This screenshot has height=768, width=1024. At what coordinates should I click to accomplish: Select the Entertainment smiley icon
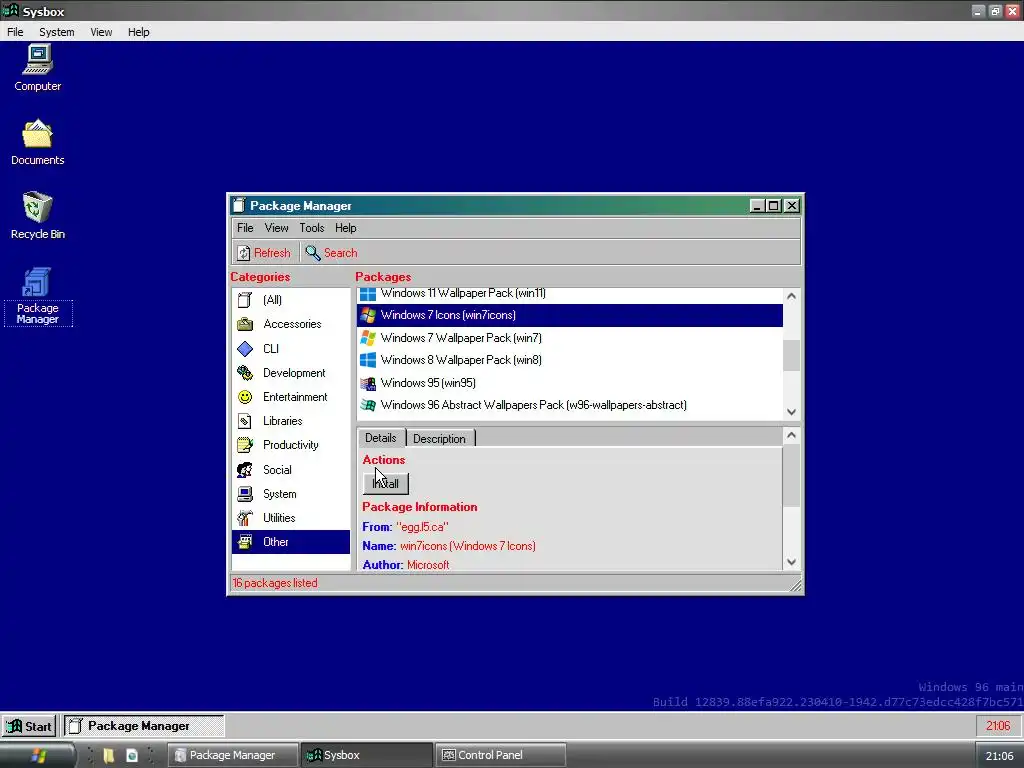(x=245, y=397)
